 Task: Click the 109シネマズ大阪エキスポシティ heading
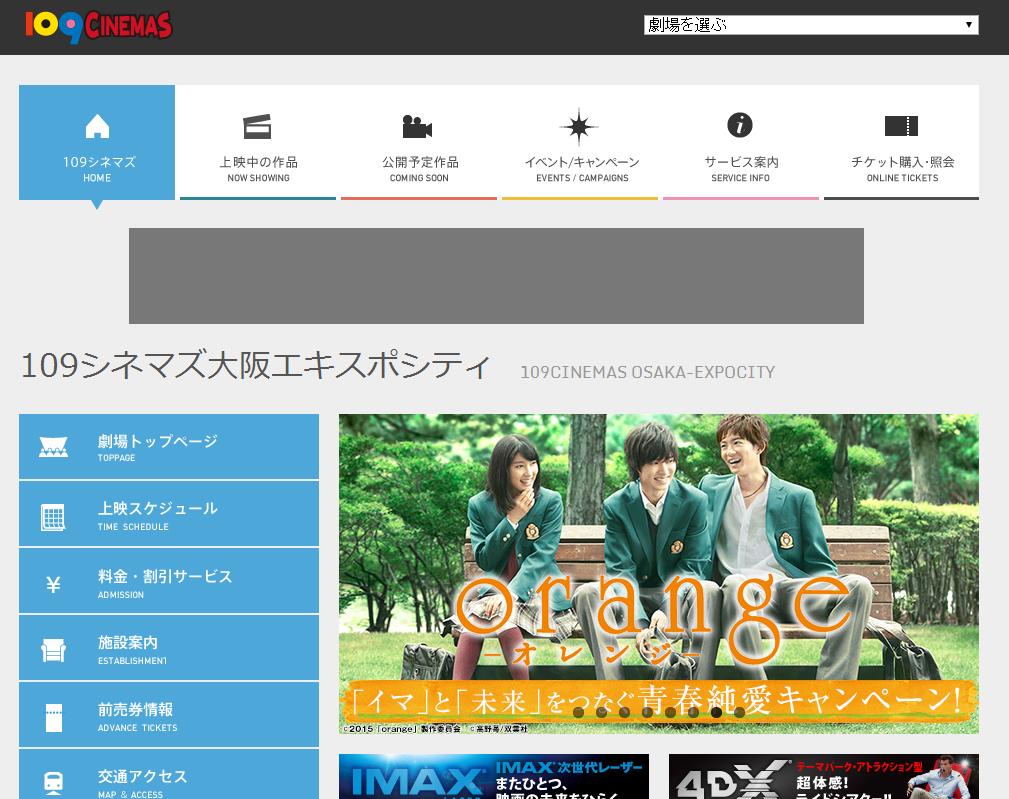click(255, 365)
